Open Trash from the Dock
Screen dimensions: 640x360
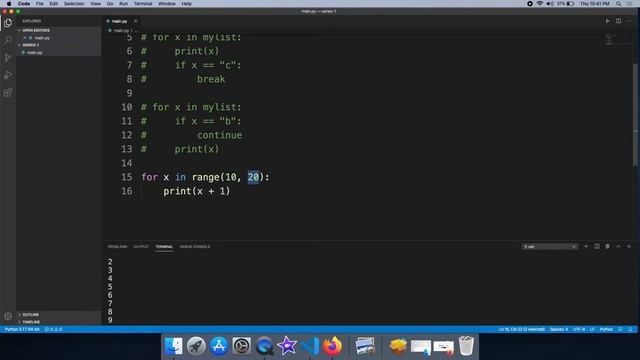coord(466,346)
